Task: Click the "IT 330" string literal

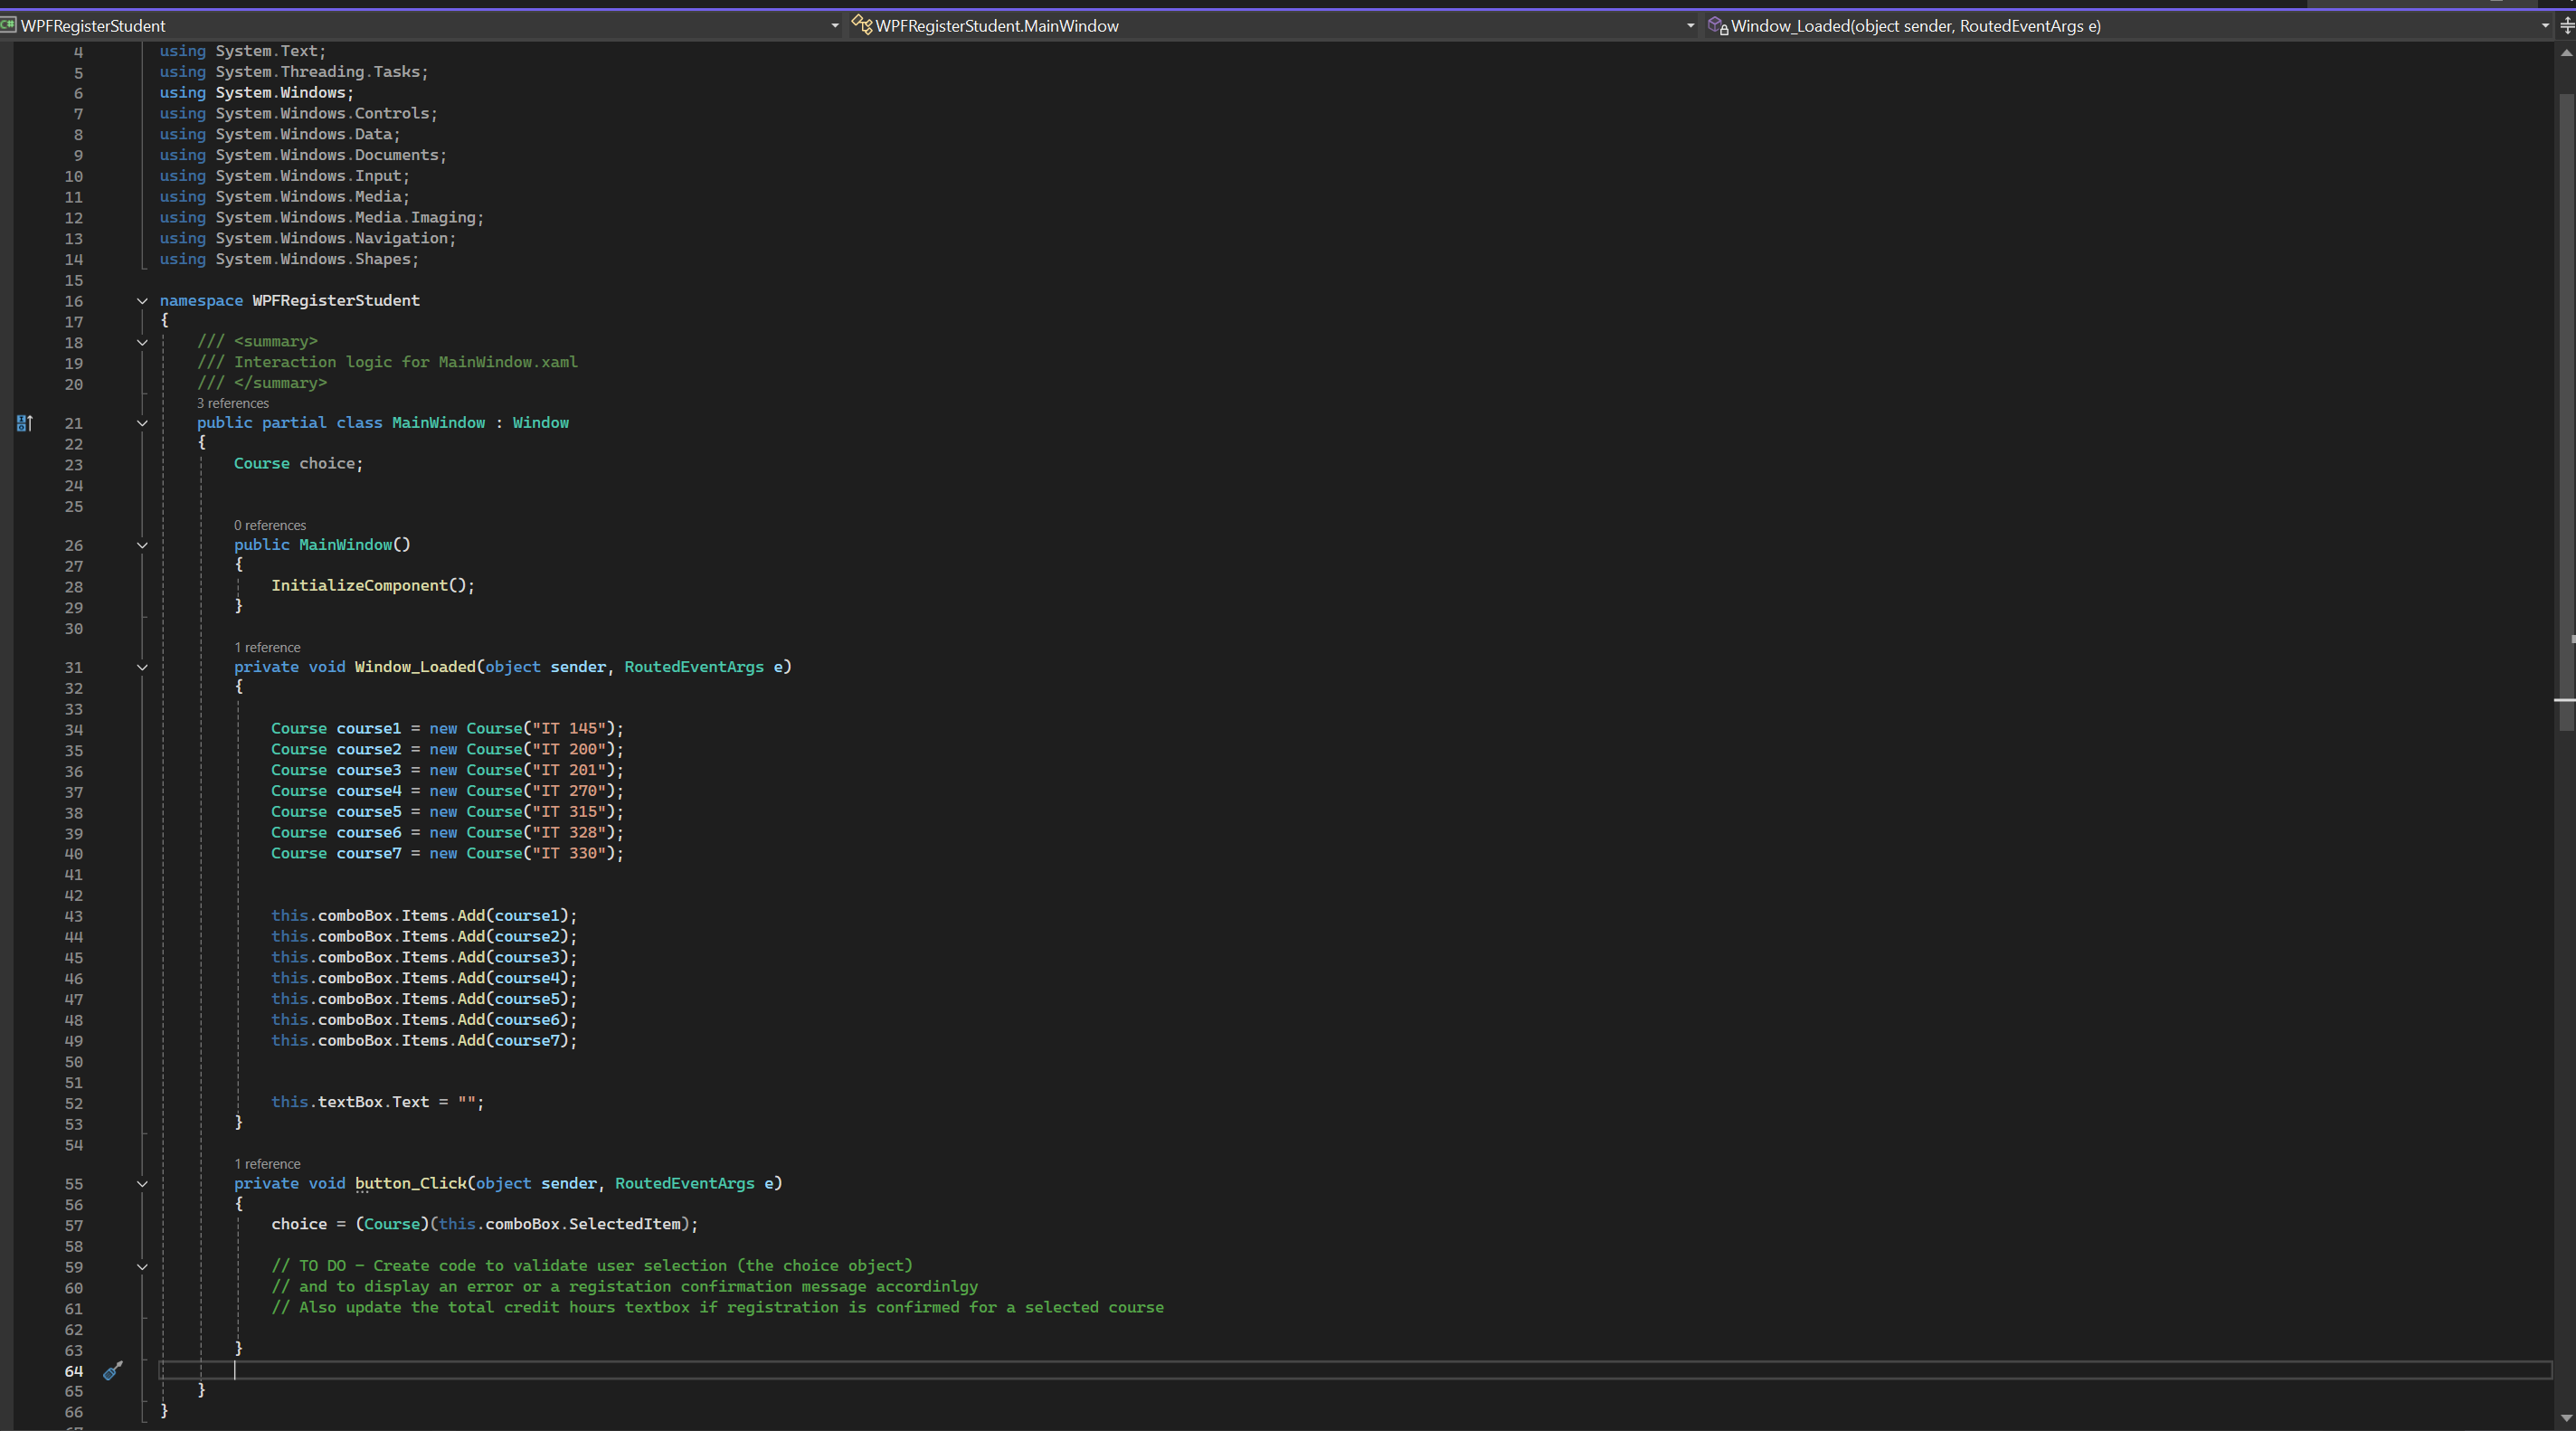Action: point(568,854)
